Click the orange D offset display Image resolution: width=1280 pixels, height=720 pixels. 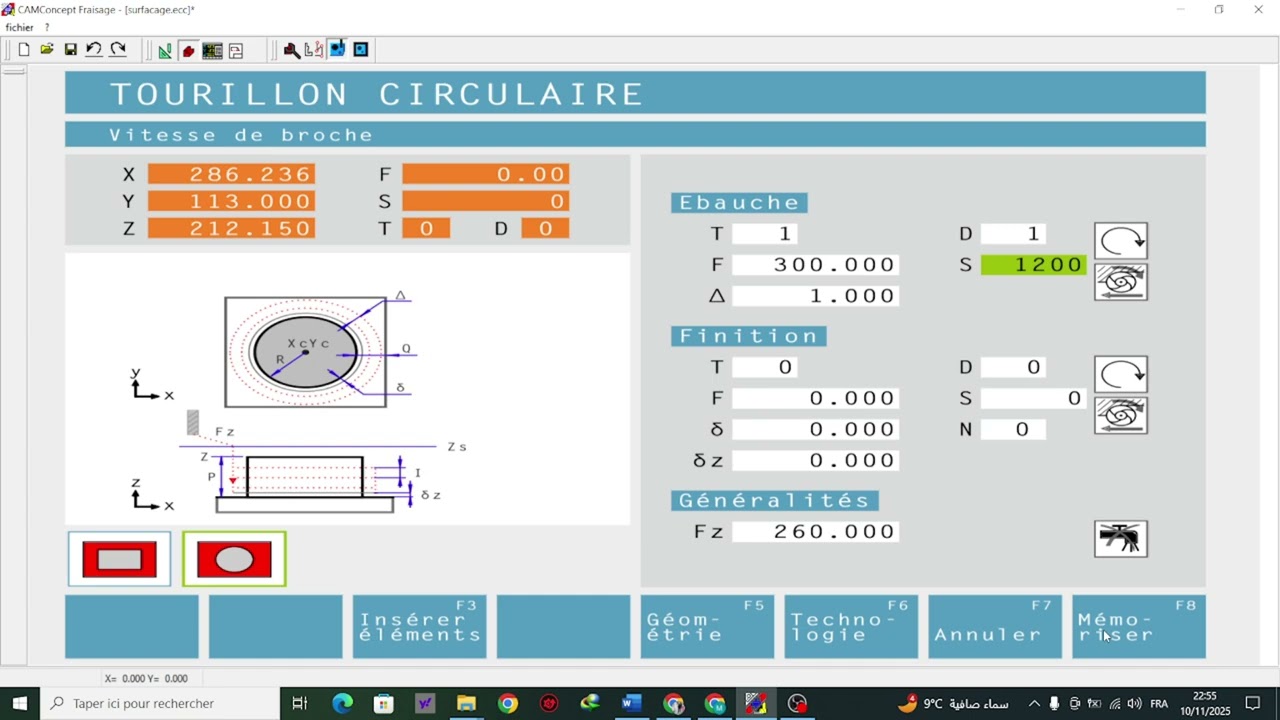point(545,229)
